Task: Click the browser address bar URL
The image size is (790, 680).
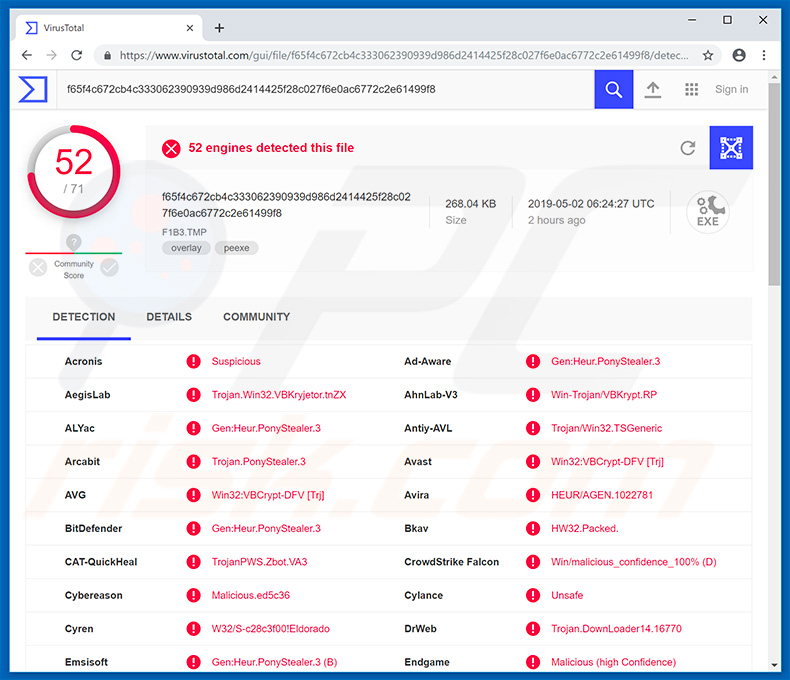Action: point(403,55)
